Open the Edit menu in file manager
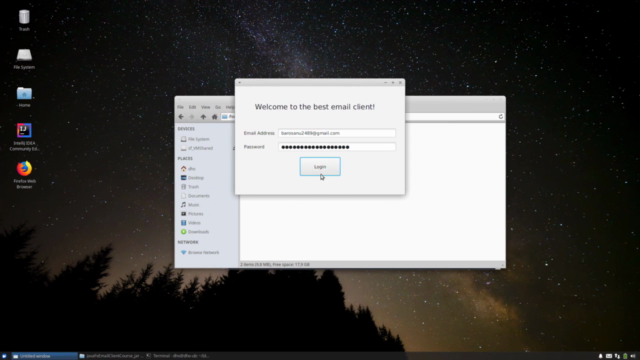The width and height of the screenshot is (640, 360). point(192,107)
